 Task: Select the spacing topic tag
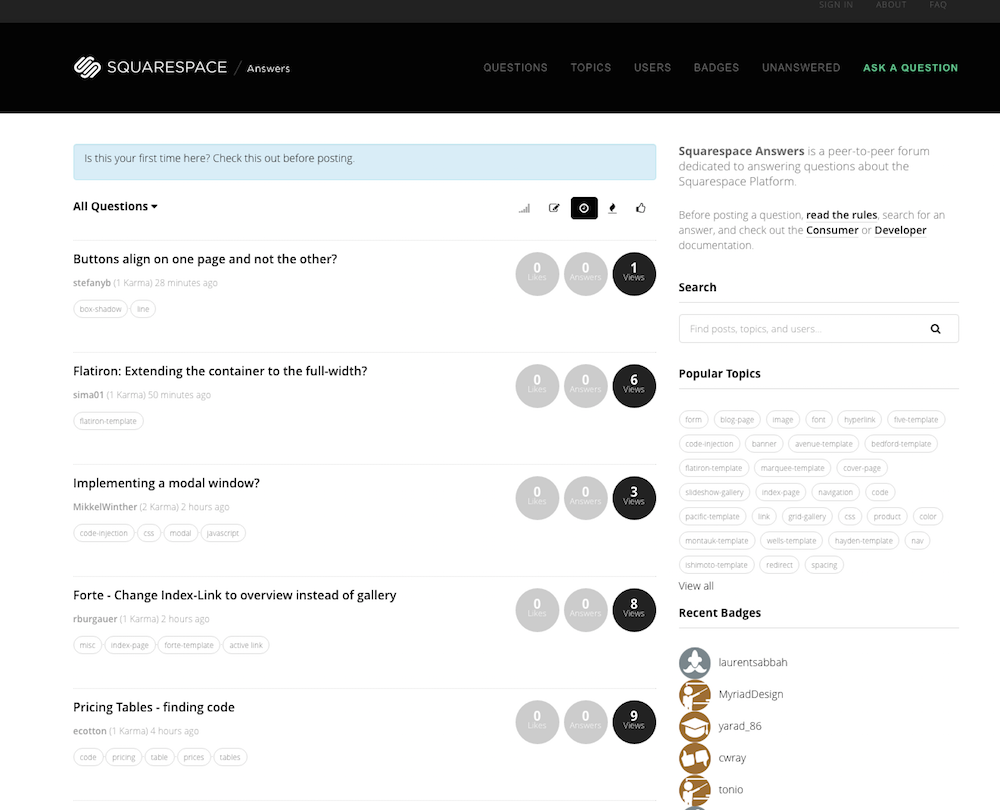pyautogui.click(x=824, y=565)
